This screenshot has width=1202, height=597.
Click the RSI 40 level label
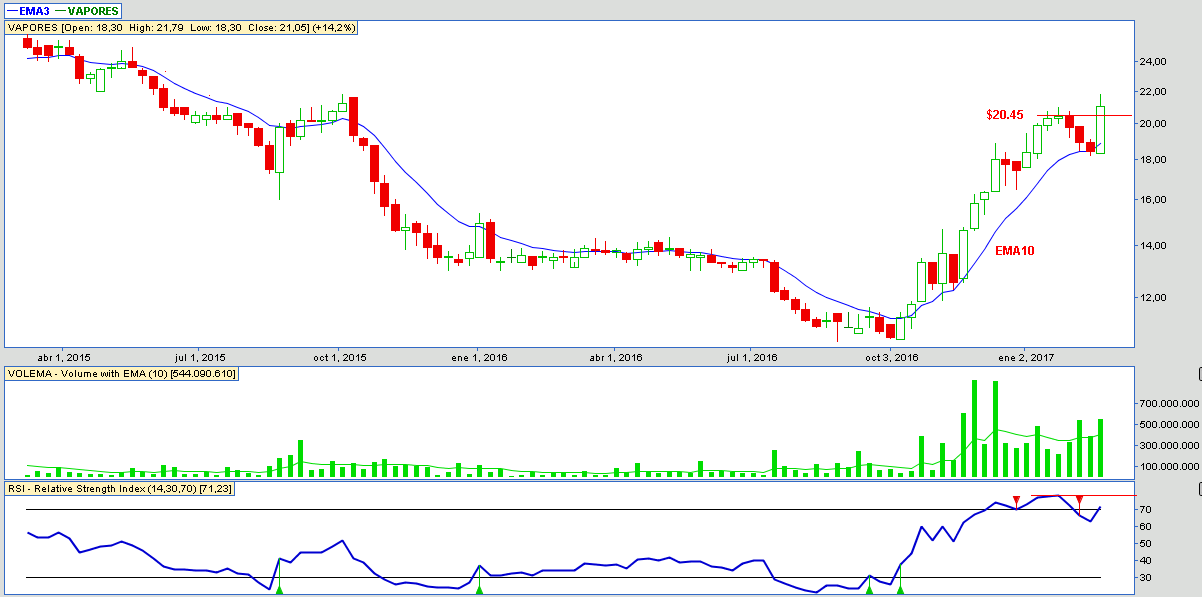pyautogui.click(x=1146, y=561)
